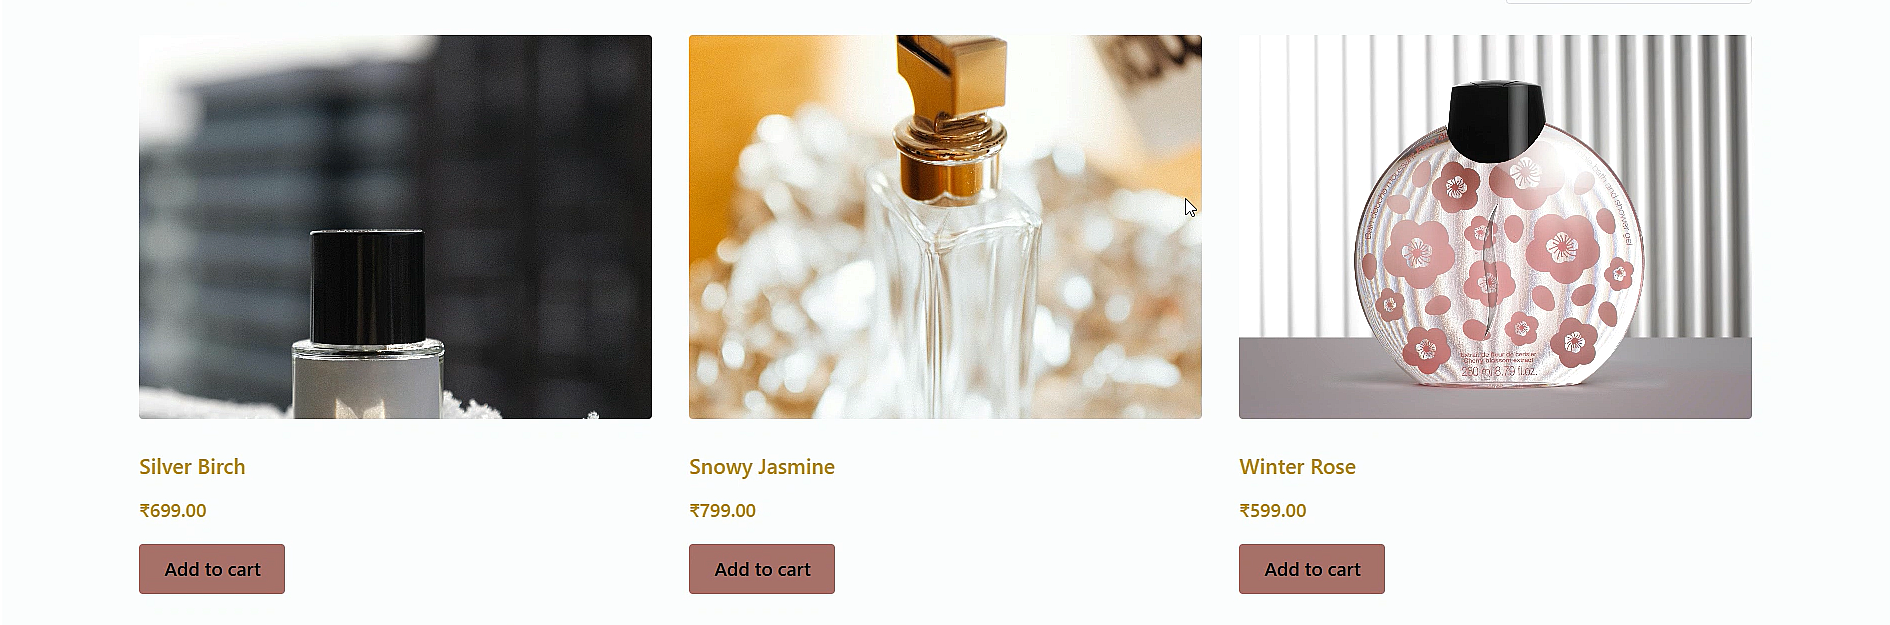Select the Winter Rose product photo
1890x625 pixels.
pos(1495,227)
